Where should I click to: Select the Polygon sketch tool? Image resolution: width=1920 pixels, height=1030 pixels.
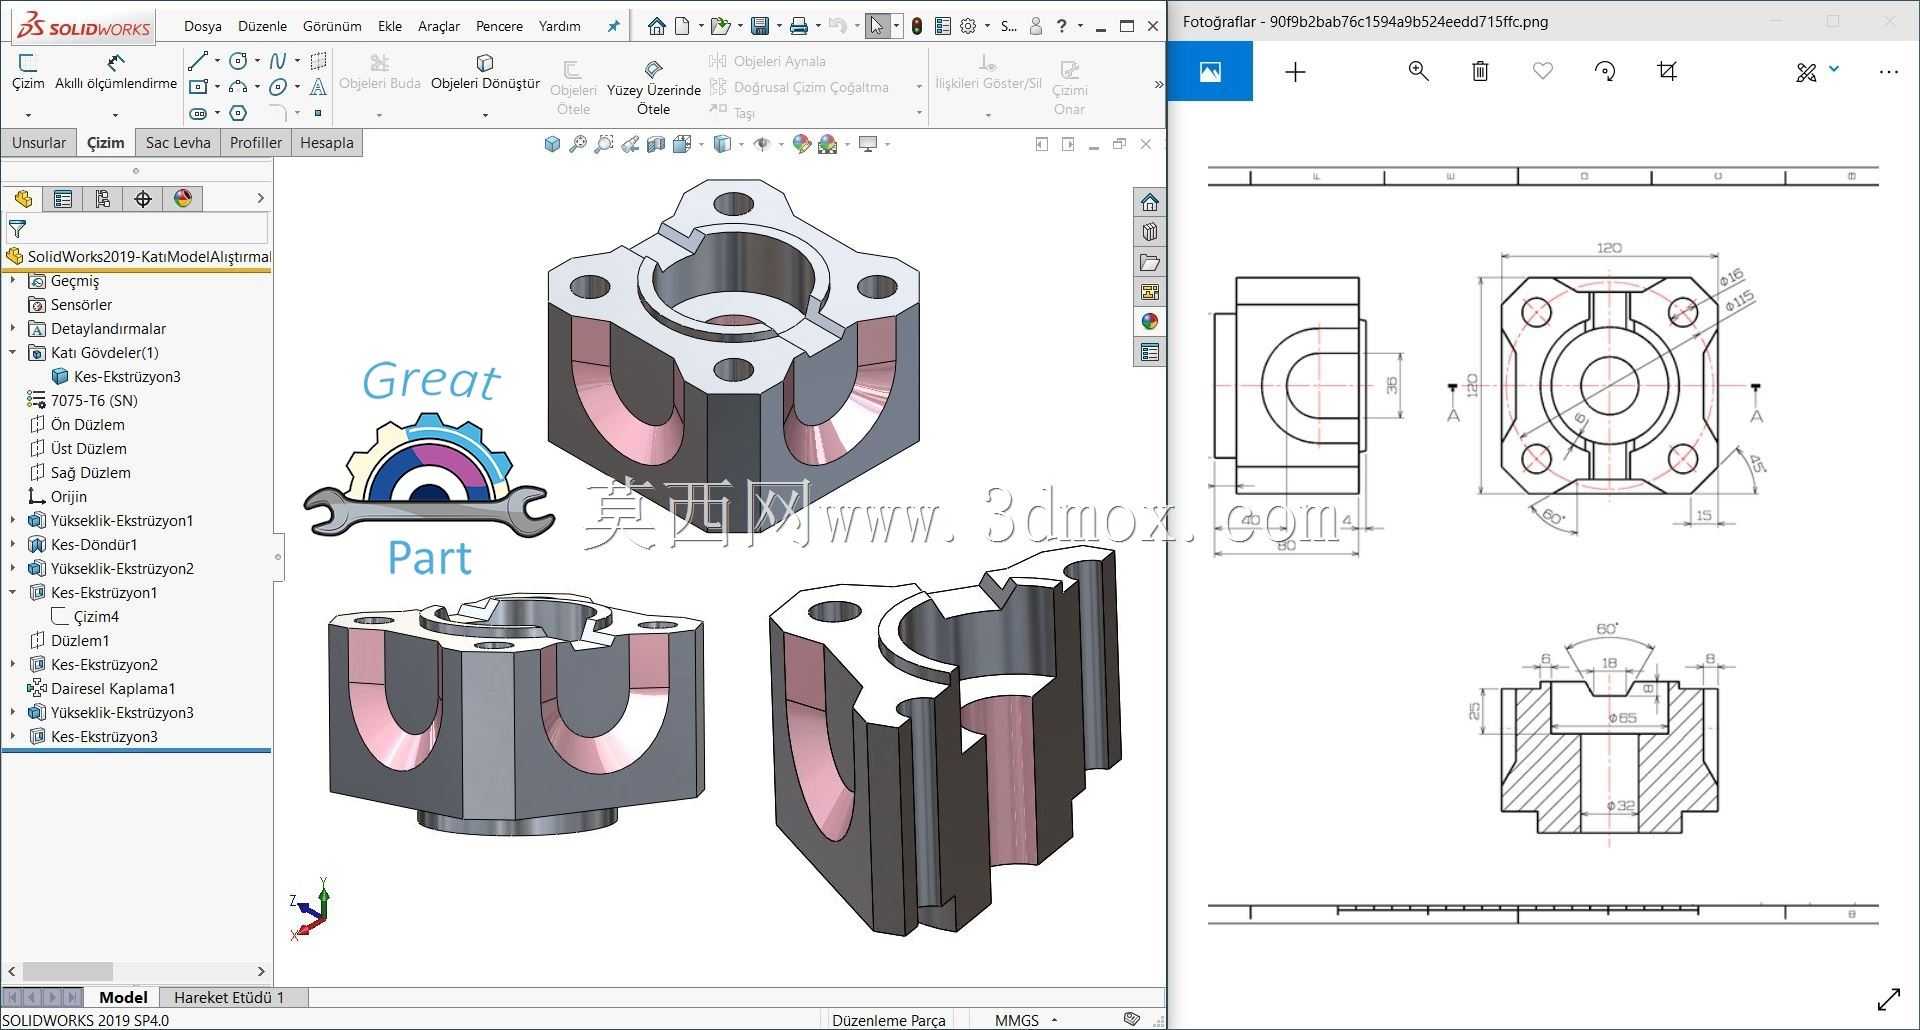pyautogui.click(x=238, y=113)
